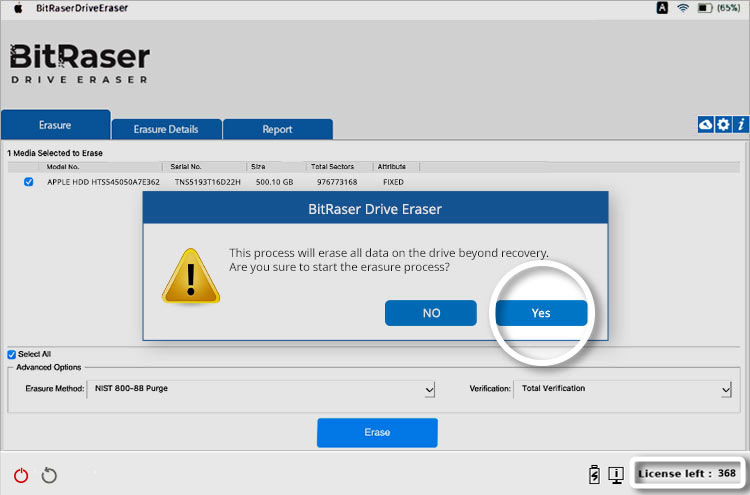Click the dialog title 'BitRaser Drive Eraser'
The image size is (750, 495).
[x=375, y=209]
